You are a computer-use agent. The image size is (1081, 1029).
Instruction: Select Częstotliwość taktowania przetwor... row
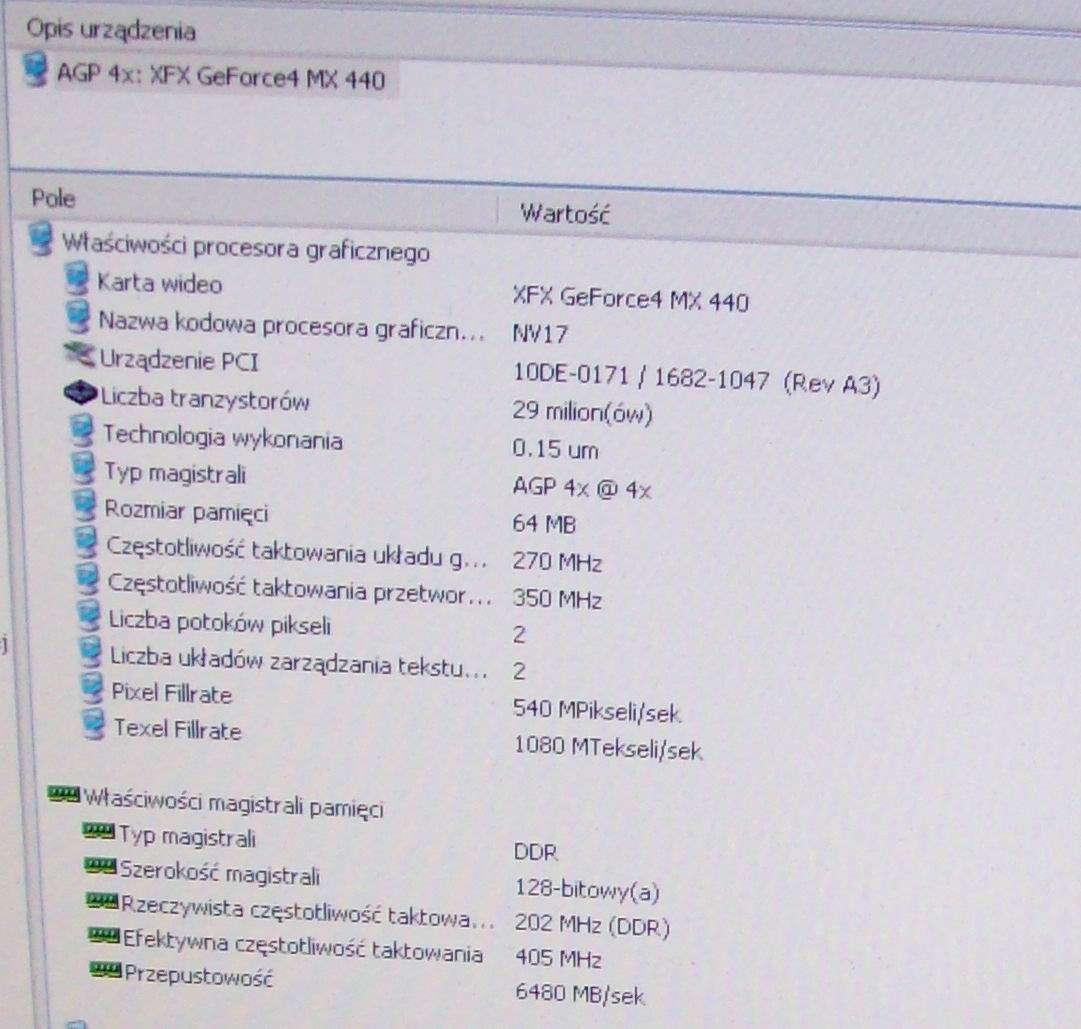tap(300, 589)
